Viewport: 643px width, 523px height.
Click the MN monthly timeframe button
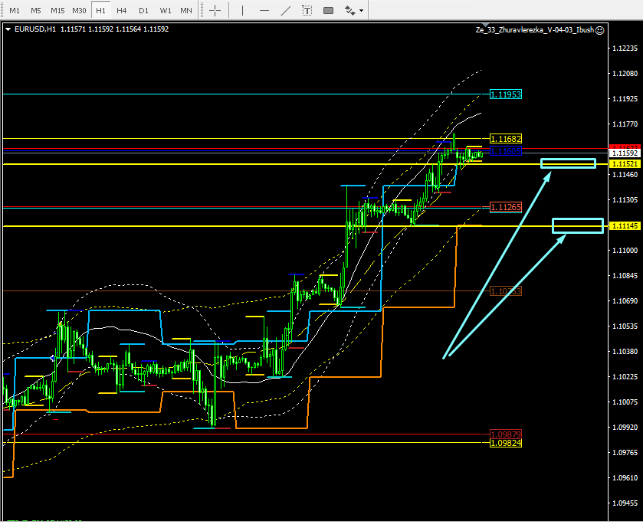(x=187, y=10)
